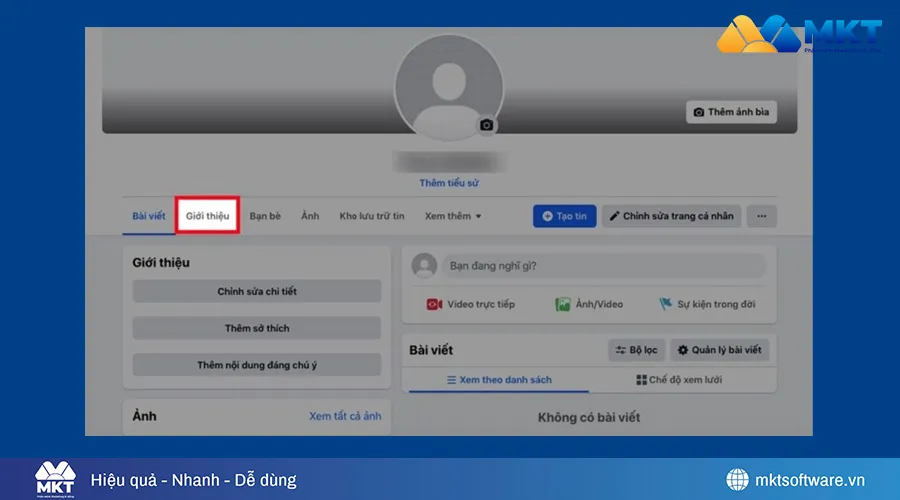Open the Bạn bè tab

pyautogui.click(x=265, y=216)
